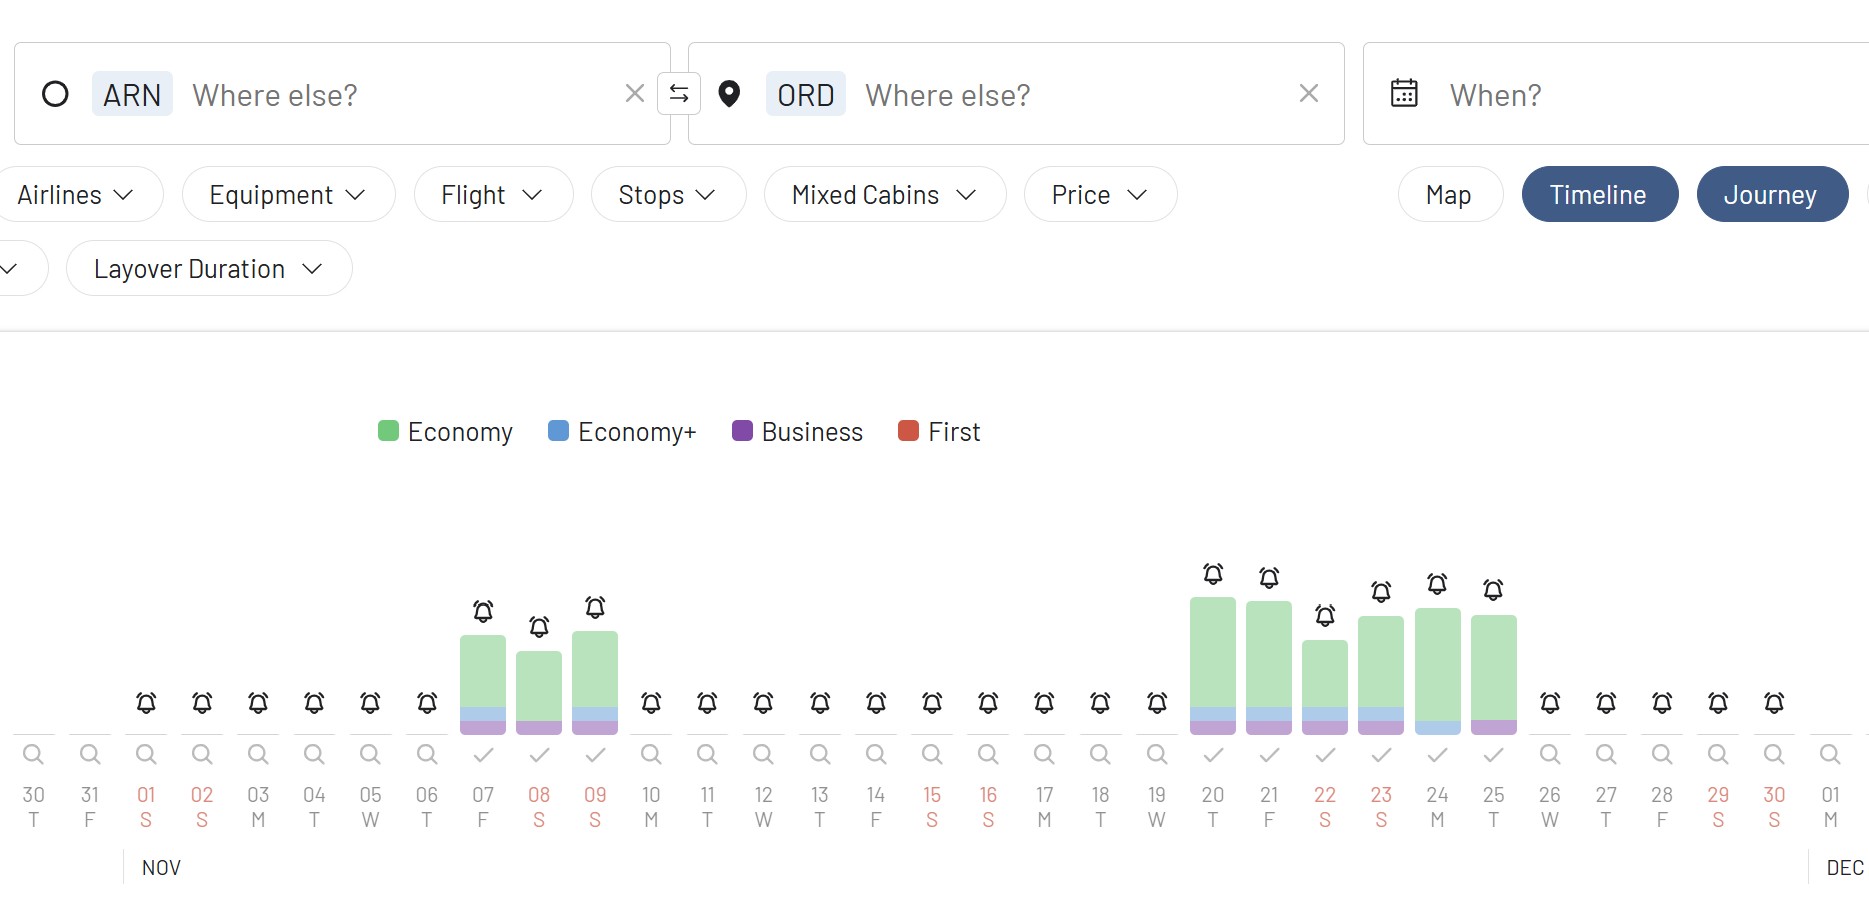
Task: Click alert bell for November 15
Action: point(932,703)
